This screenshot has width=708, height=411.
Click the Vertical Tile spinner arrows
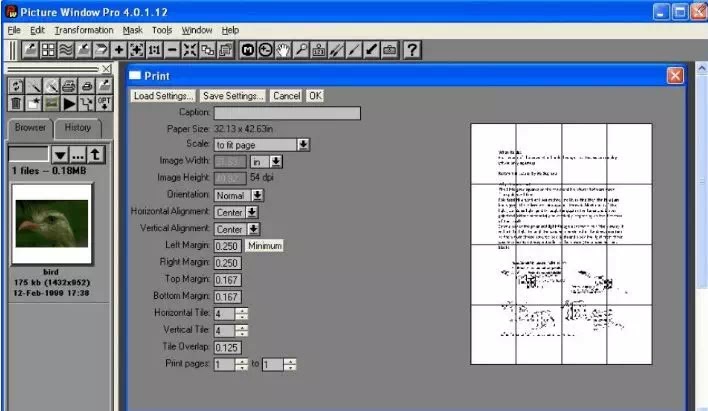242,331
